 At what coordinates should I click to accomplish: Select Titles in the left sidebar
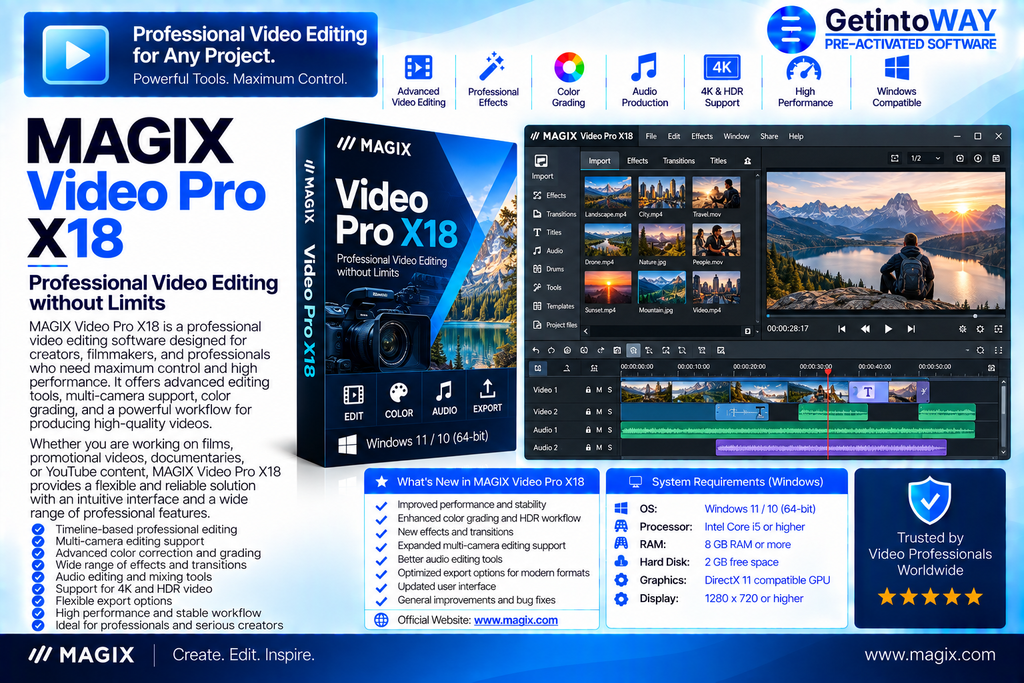(547, 232)
